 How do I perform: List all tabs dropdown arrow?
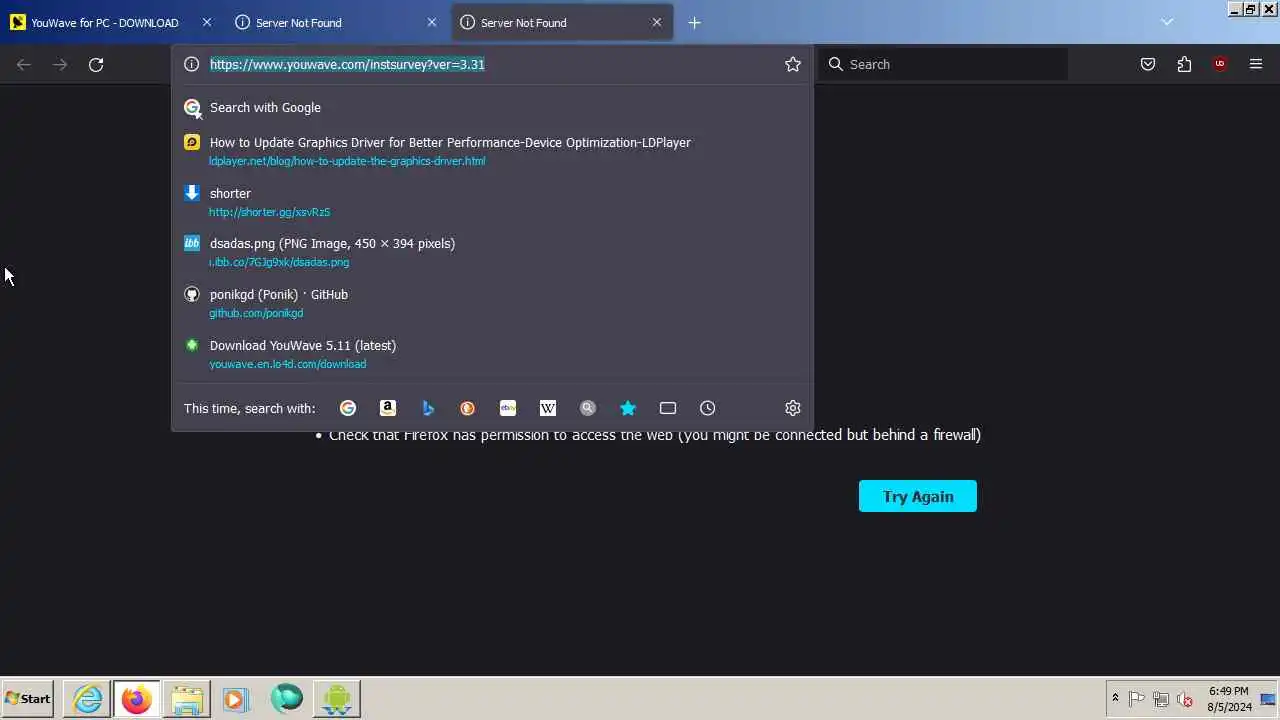point(1167,22)
